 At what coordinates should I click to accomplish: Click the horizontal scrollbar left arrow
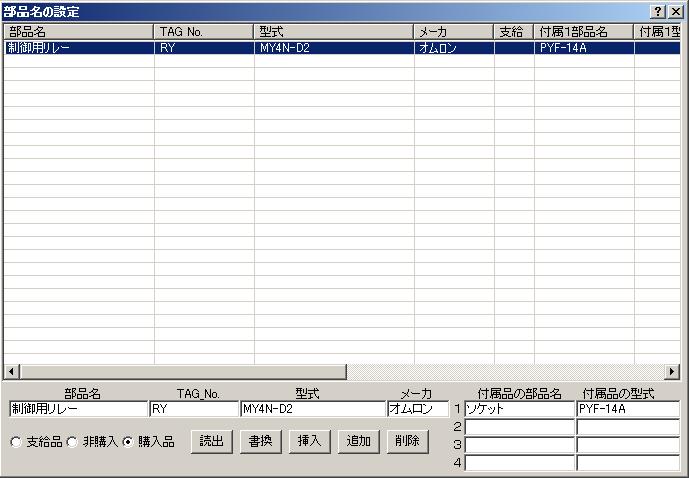coord(11,372)
